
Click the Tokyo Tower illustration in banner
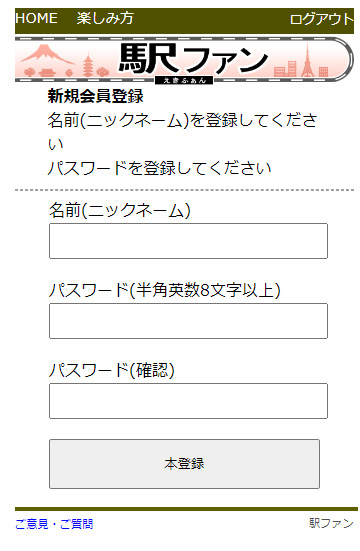(x=308, y=60)
